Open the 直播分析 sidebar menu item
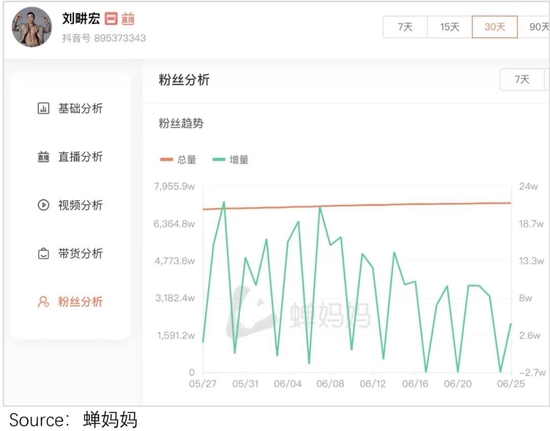 tap(70, 157)
